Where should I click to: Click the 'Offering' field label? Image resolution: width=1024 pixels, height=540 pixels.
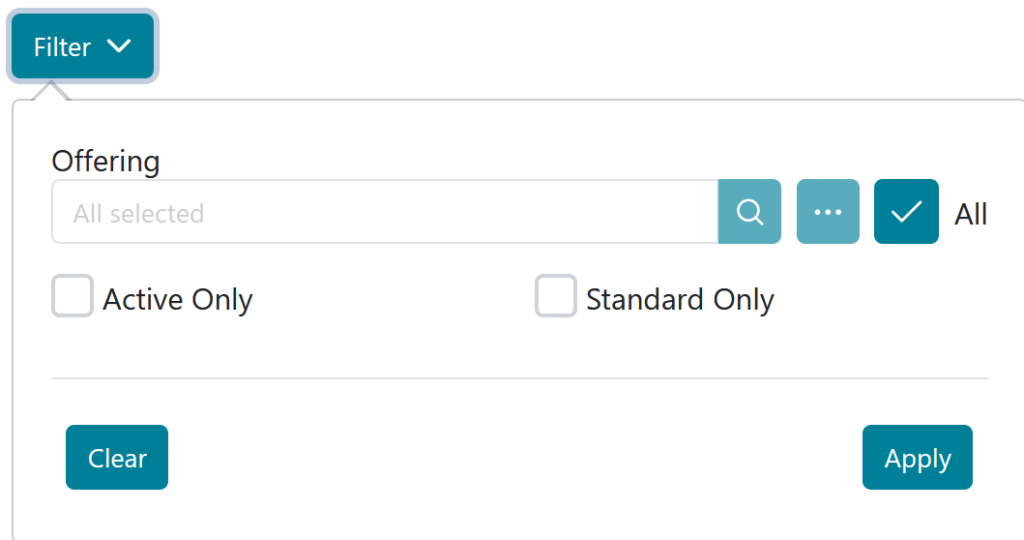click(x=106, y=161)
